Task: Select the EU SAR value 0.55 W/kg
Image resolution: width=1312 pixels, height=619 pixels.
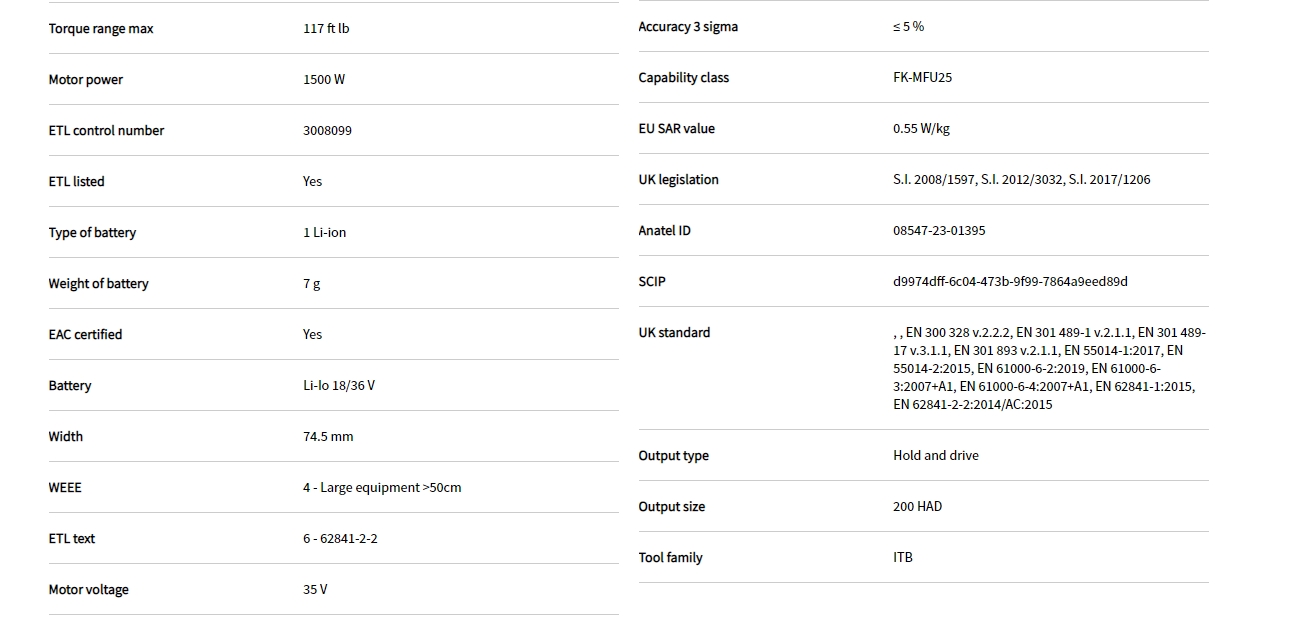Action: [x=921, y=129]
